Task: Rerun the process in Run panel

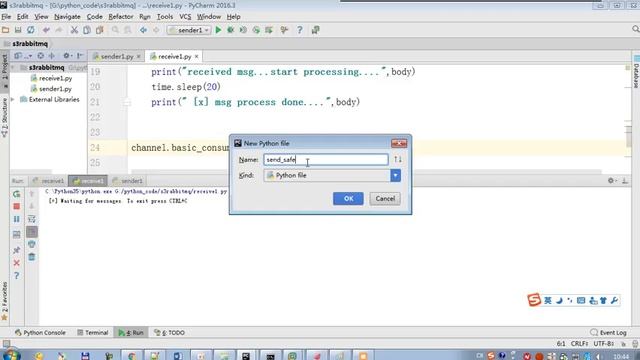Action: (x=16, y=194)
